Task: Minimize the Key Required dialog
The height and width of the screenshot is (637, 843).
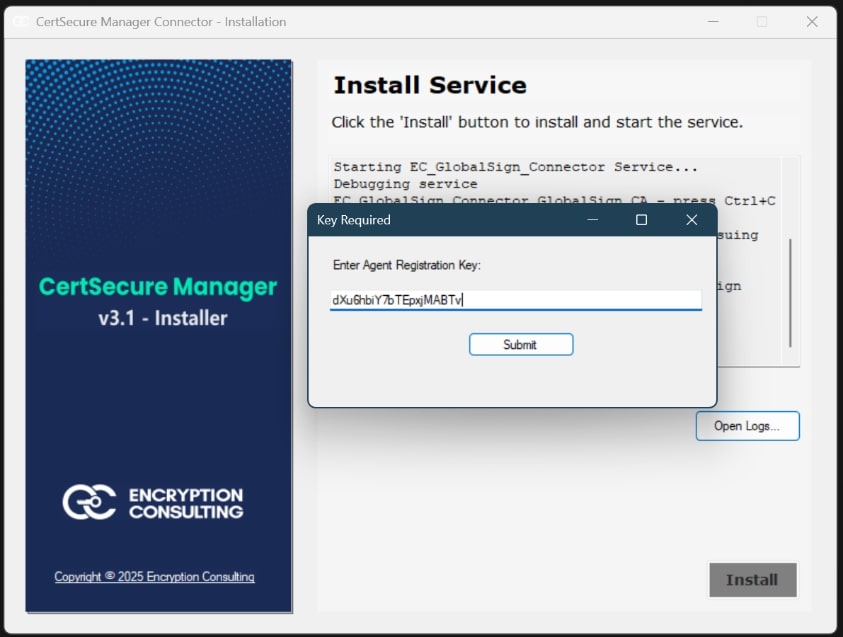Action: click(592, 220)
